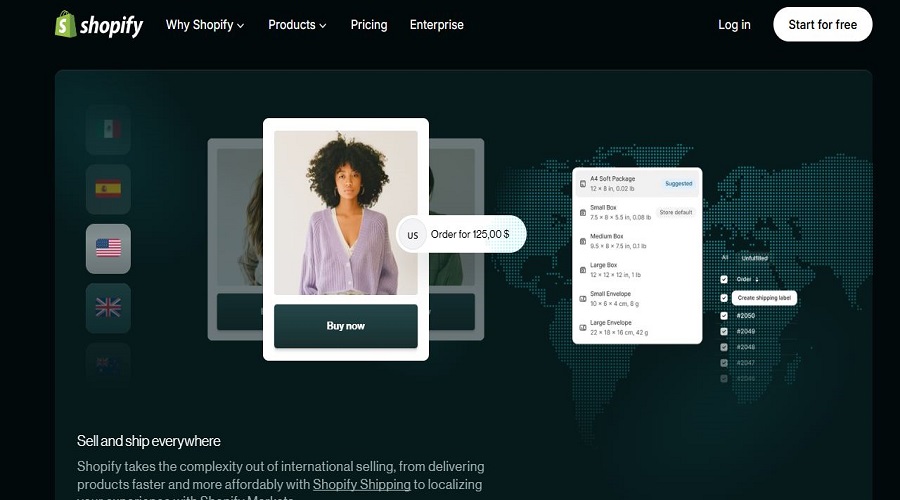Click the Small Box package icon

pos(583,212)
